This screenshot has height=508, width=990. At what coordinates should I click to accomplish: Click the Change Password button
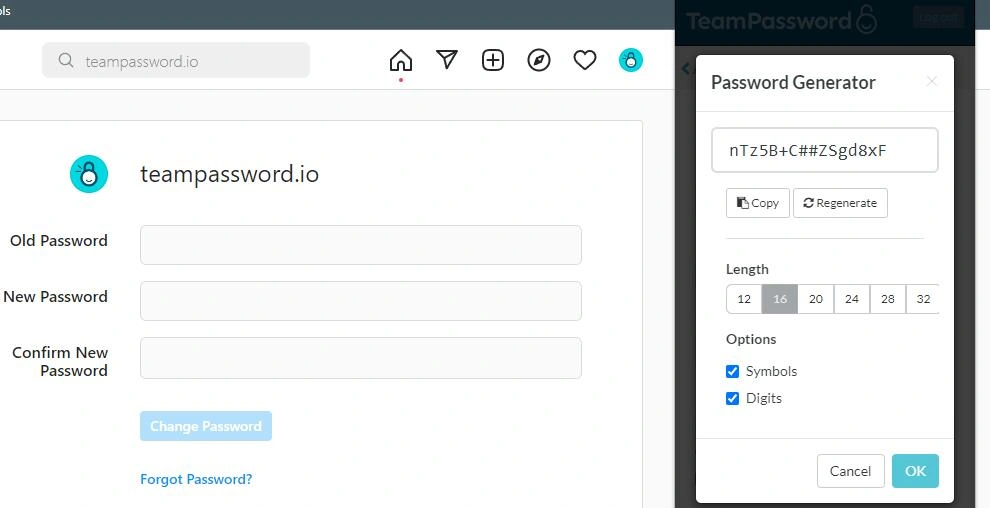pos(206,426)
